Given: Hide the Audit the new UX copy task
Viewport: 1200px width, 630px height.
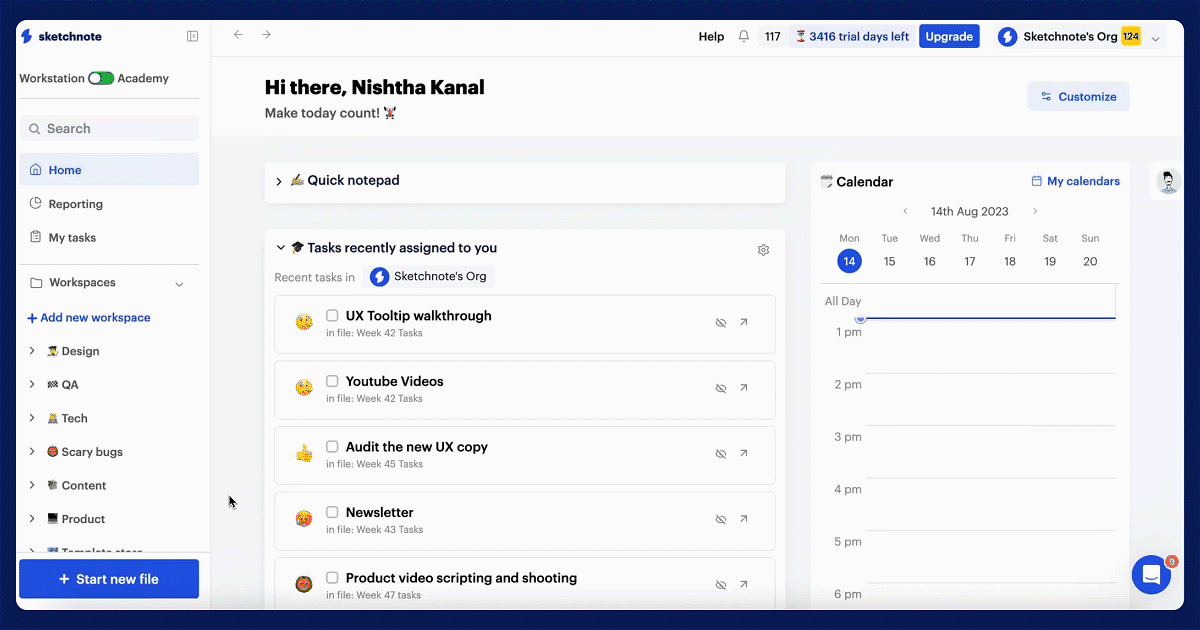Looking at the screenshot, I should click(x=720, y=454).
